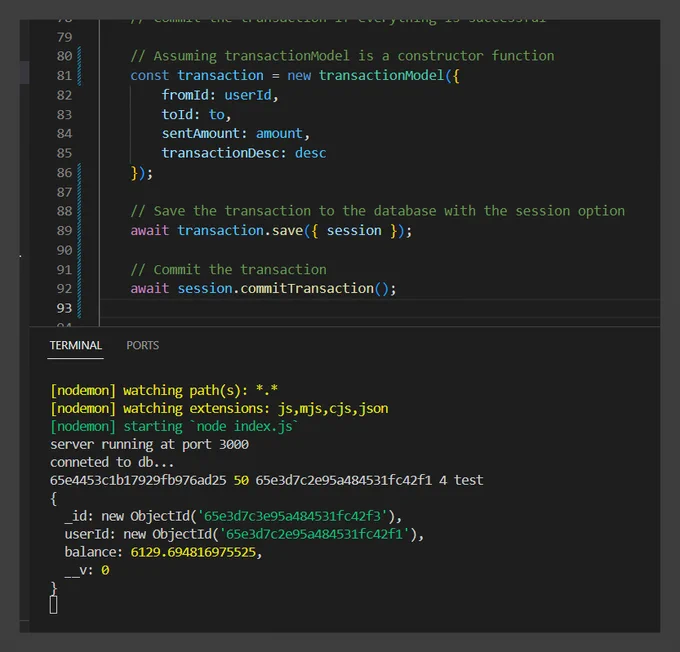Click the 'const transaction' declaration on line 81
The width and height of the screenshot is (680, 652).
[197, 75]
